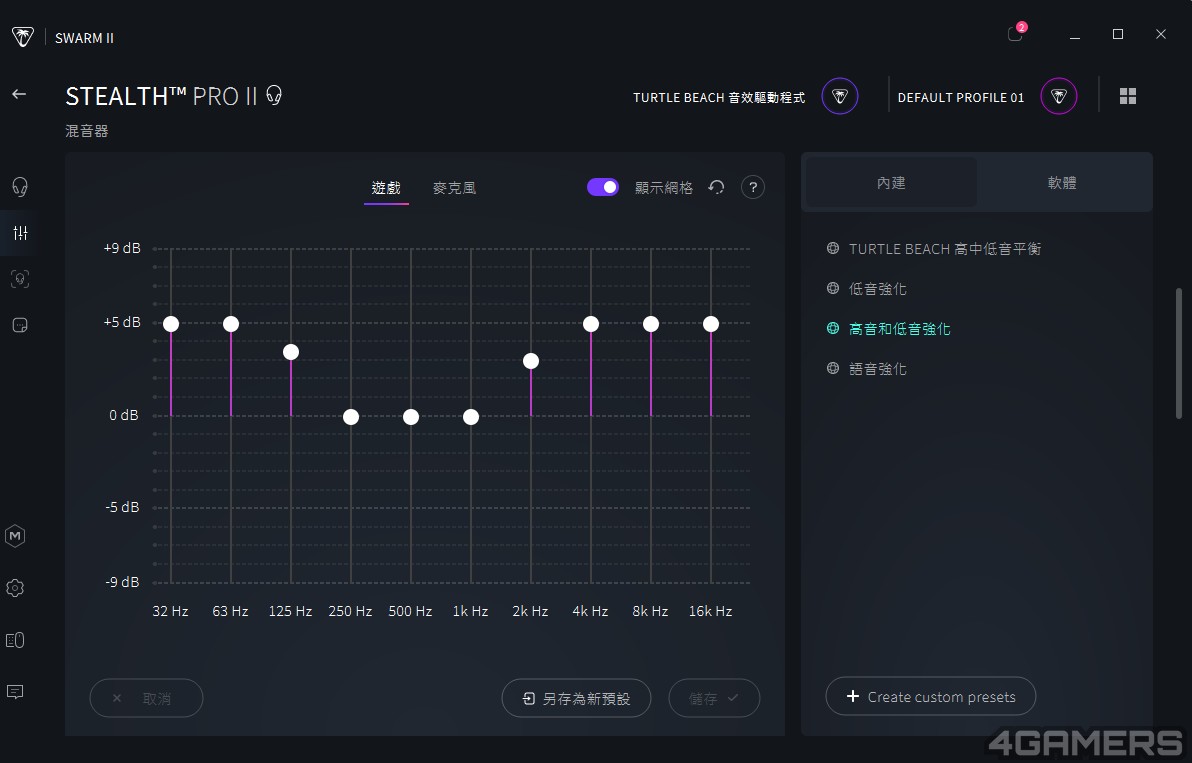Click the headset icon next to STEALTH PRO II
The image size is (1192, 763).
(x=274, y=95)
